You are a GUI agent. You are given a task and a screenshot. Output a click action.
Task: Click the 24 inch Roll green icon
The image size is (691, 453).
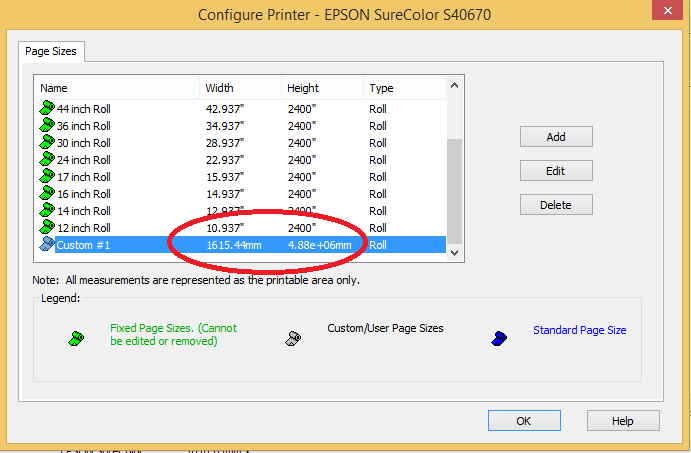[46, 160]
